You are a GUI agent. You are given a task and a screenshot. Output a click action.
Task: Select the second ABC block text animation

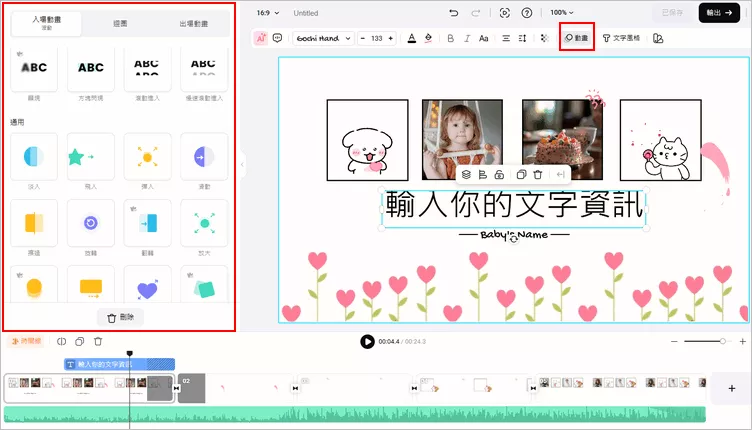click(x=91, y=68)
